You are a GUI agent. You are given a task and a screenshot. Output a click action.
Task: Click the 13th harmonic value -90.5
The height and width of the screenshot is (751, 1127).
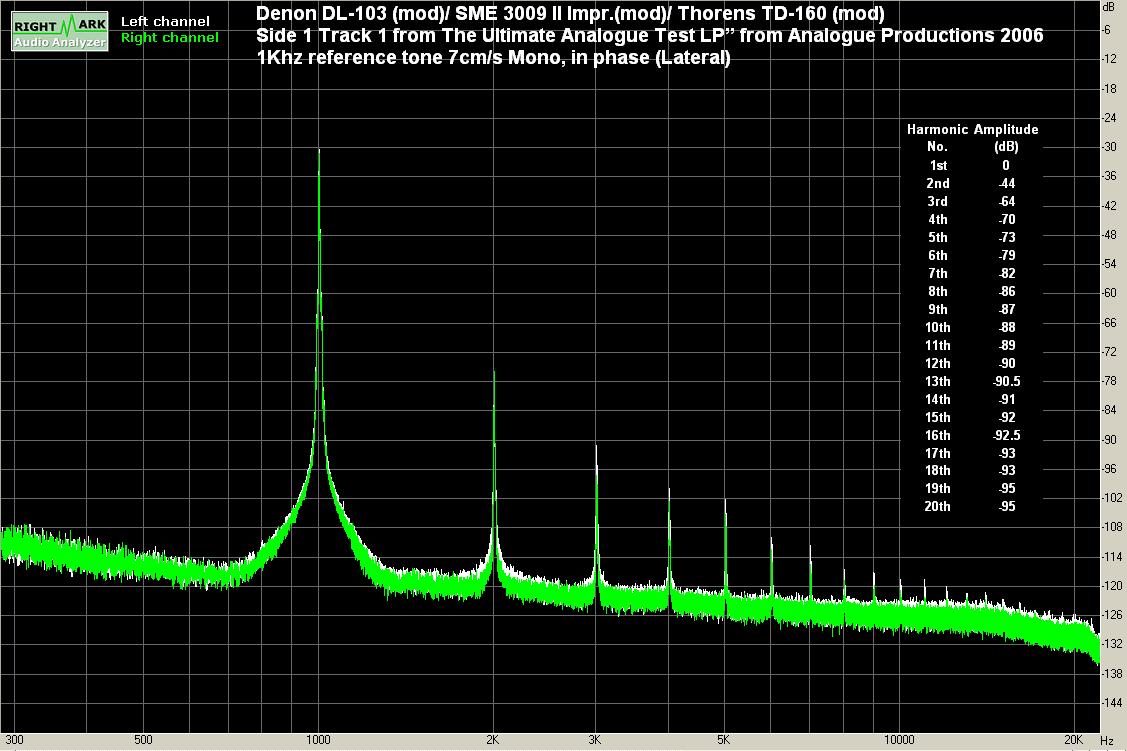pyautogui.click(x=1006, y=381)
